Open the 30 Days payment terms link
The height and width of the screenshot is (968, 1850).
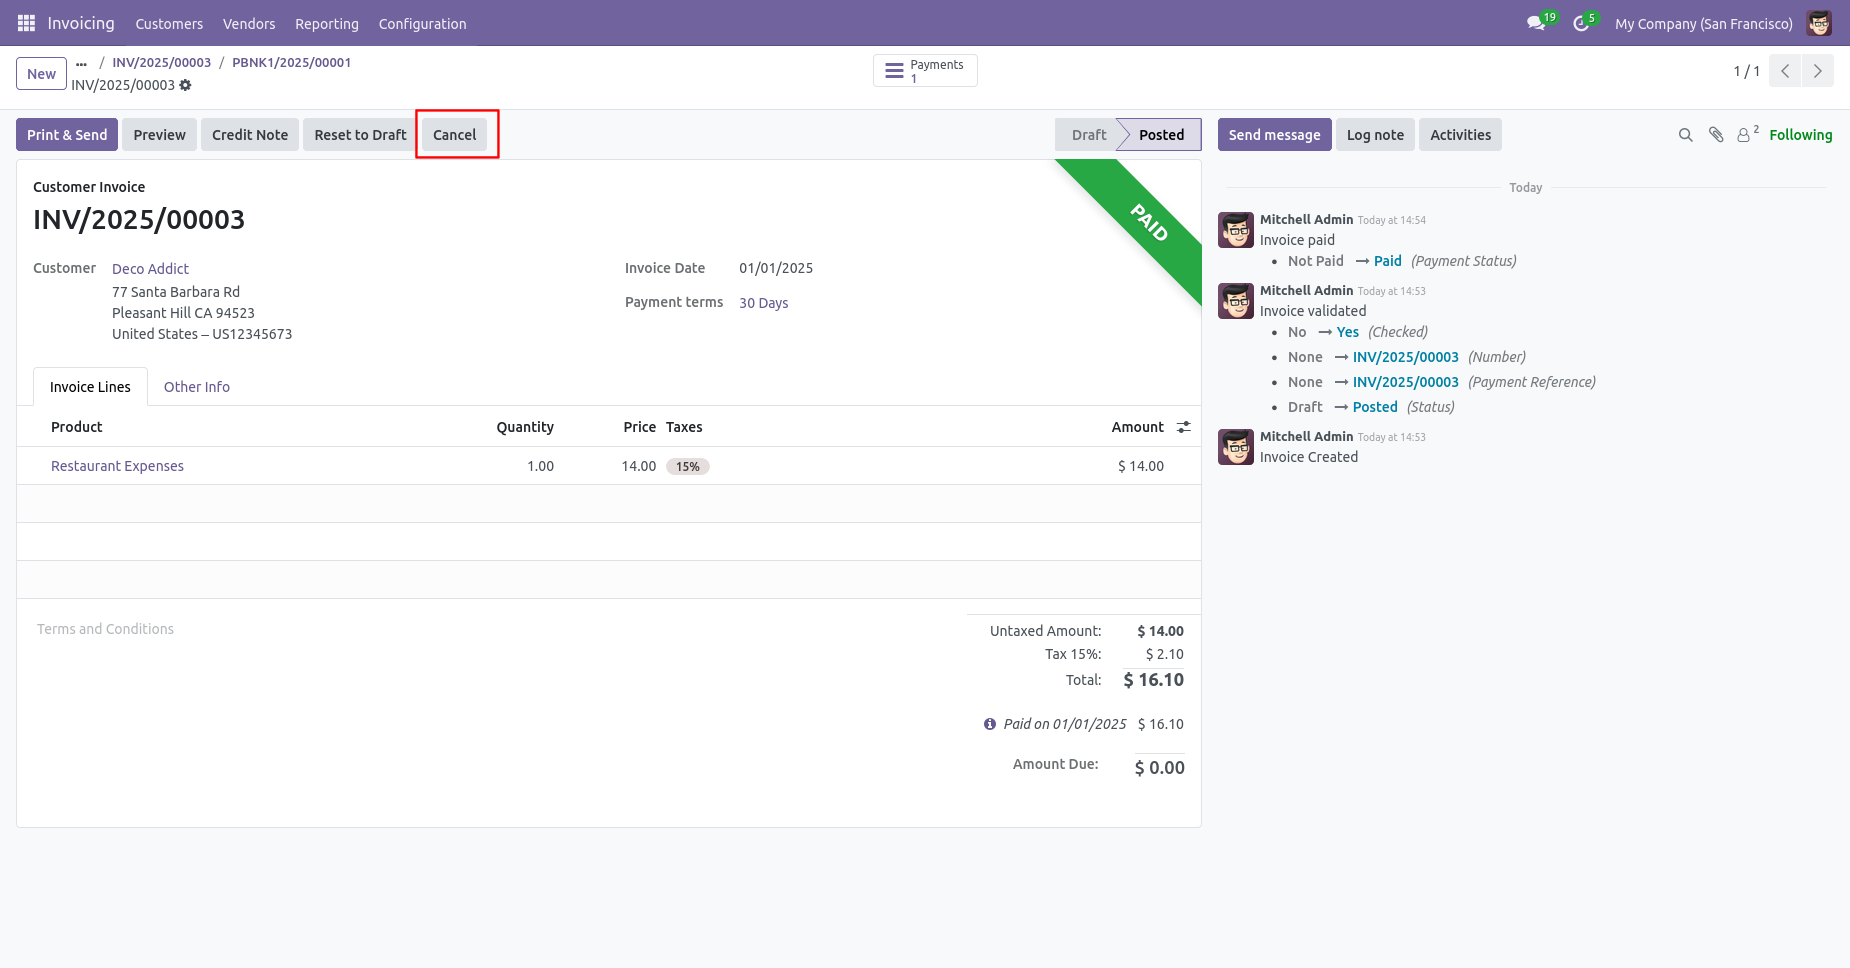(x=763, y=303)
